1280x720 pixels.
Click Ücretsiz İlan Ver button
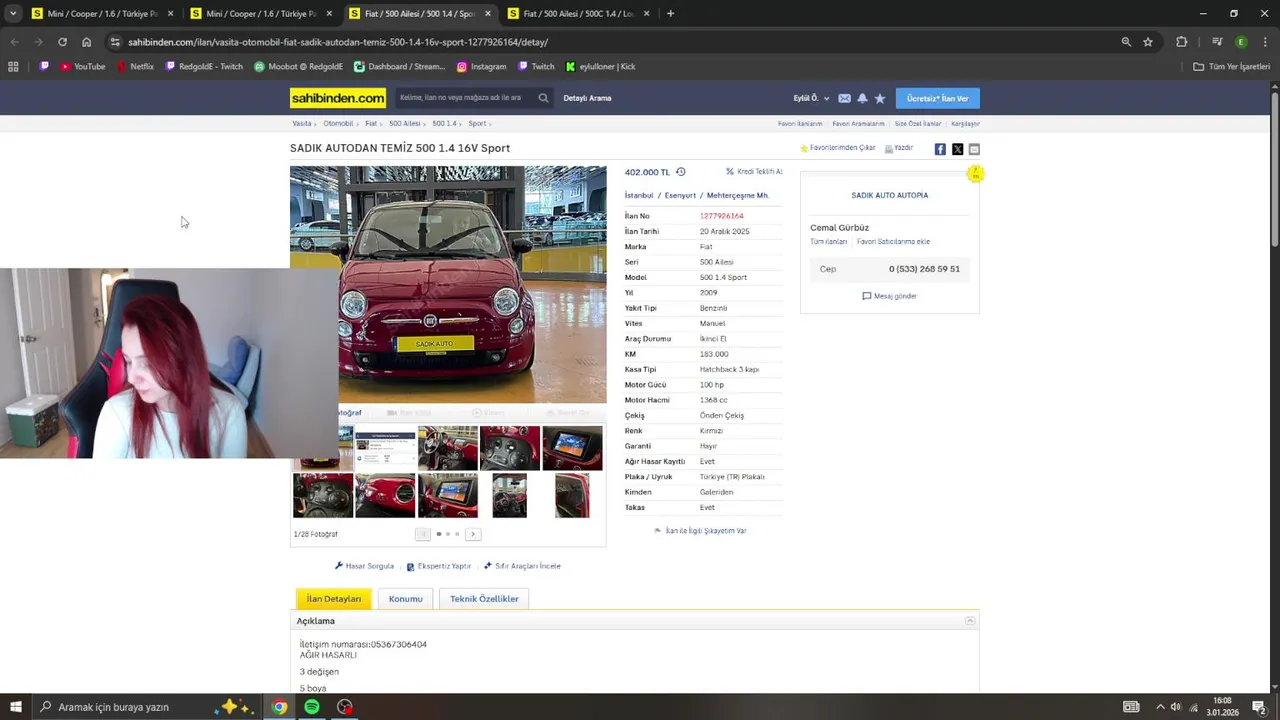937,98
